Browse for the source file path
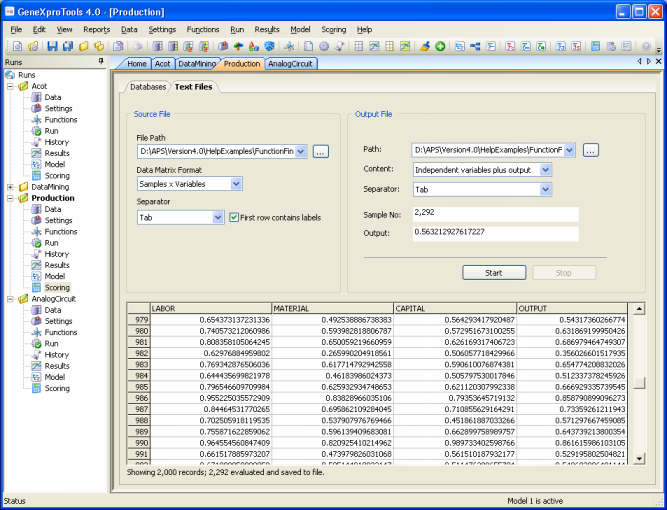This screenshot has width=667, height=510. click(x=321, y=152)
